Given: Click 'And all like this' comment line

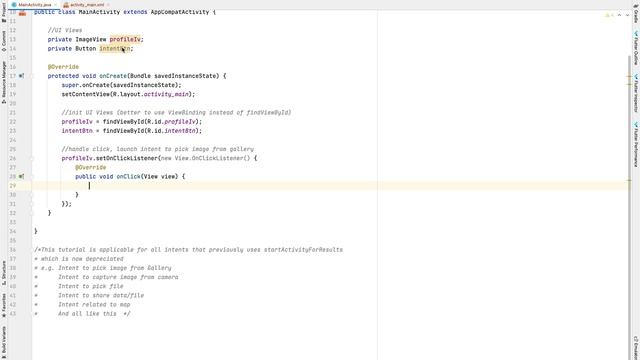Looking at the screenshot, I should point(94,314).
